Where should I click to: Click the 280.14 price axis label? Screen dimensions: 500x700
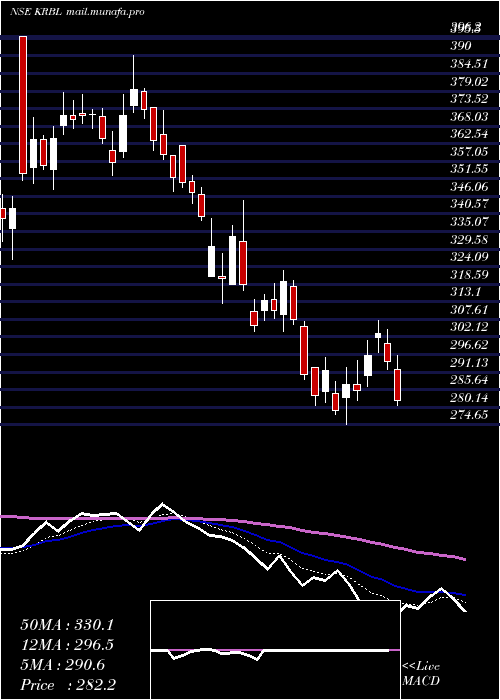(x=468, y=398)
